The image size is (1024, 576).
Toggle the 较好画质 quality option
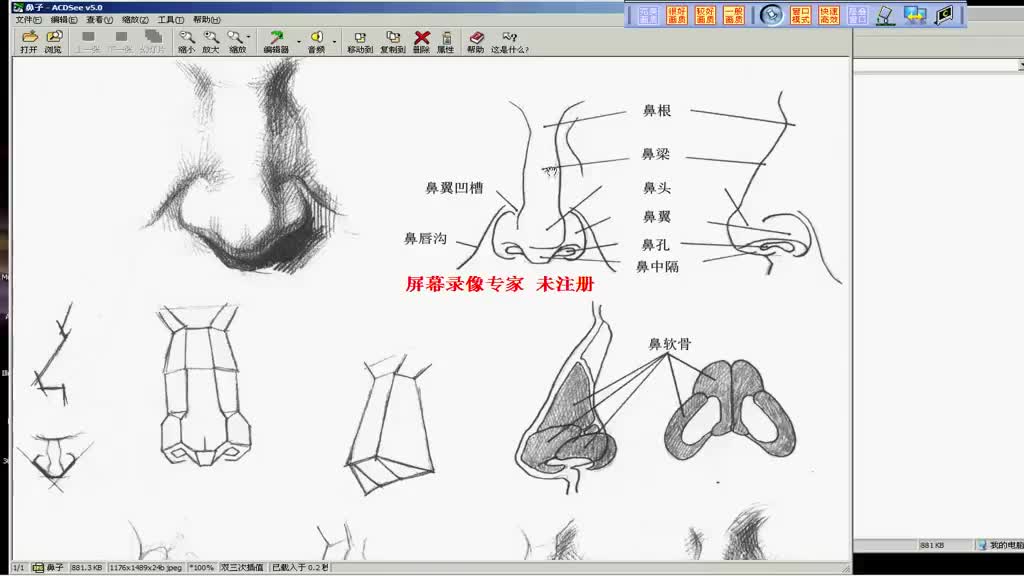pyautogui.click(x=706, y=15)
